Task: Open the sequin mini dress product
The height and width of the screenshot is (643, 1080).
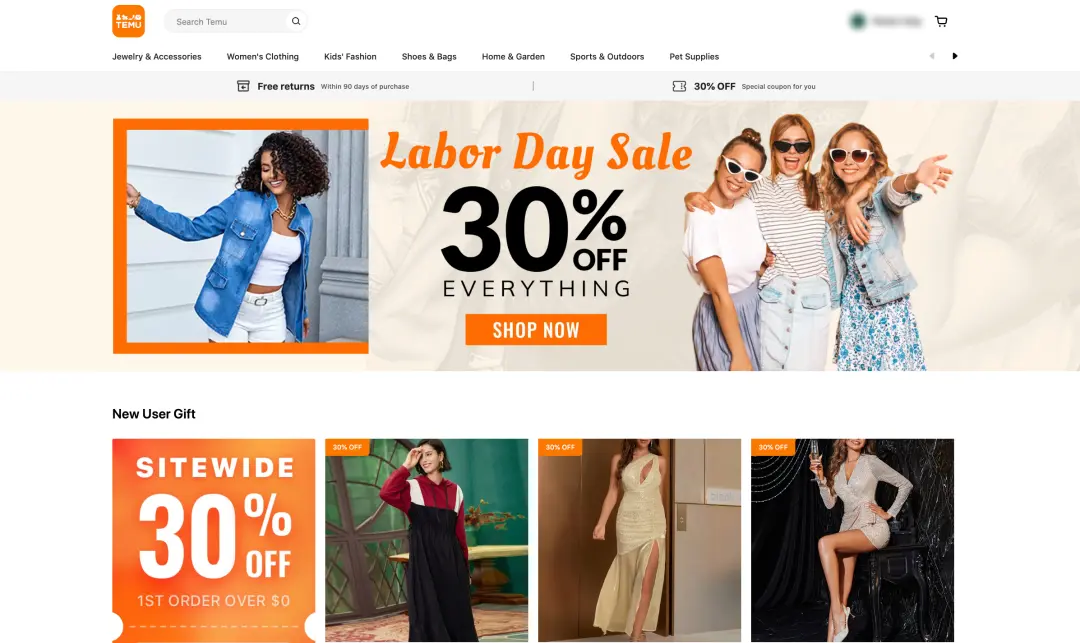Action: point(852,540)
